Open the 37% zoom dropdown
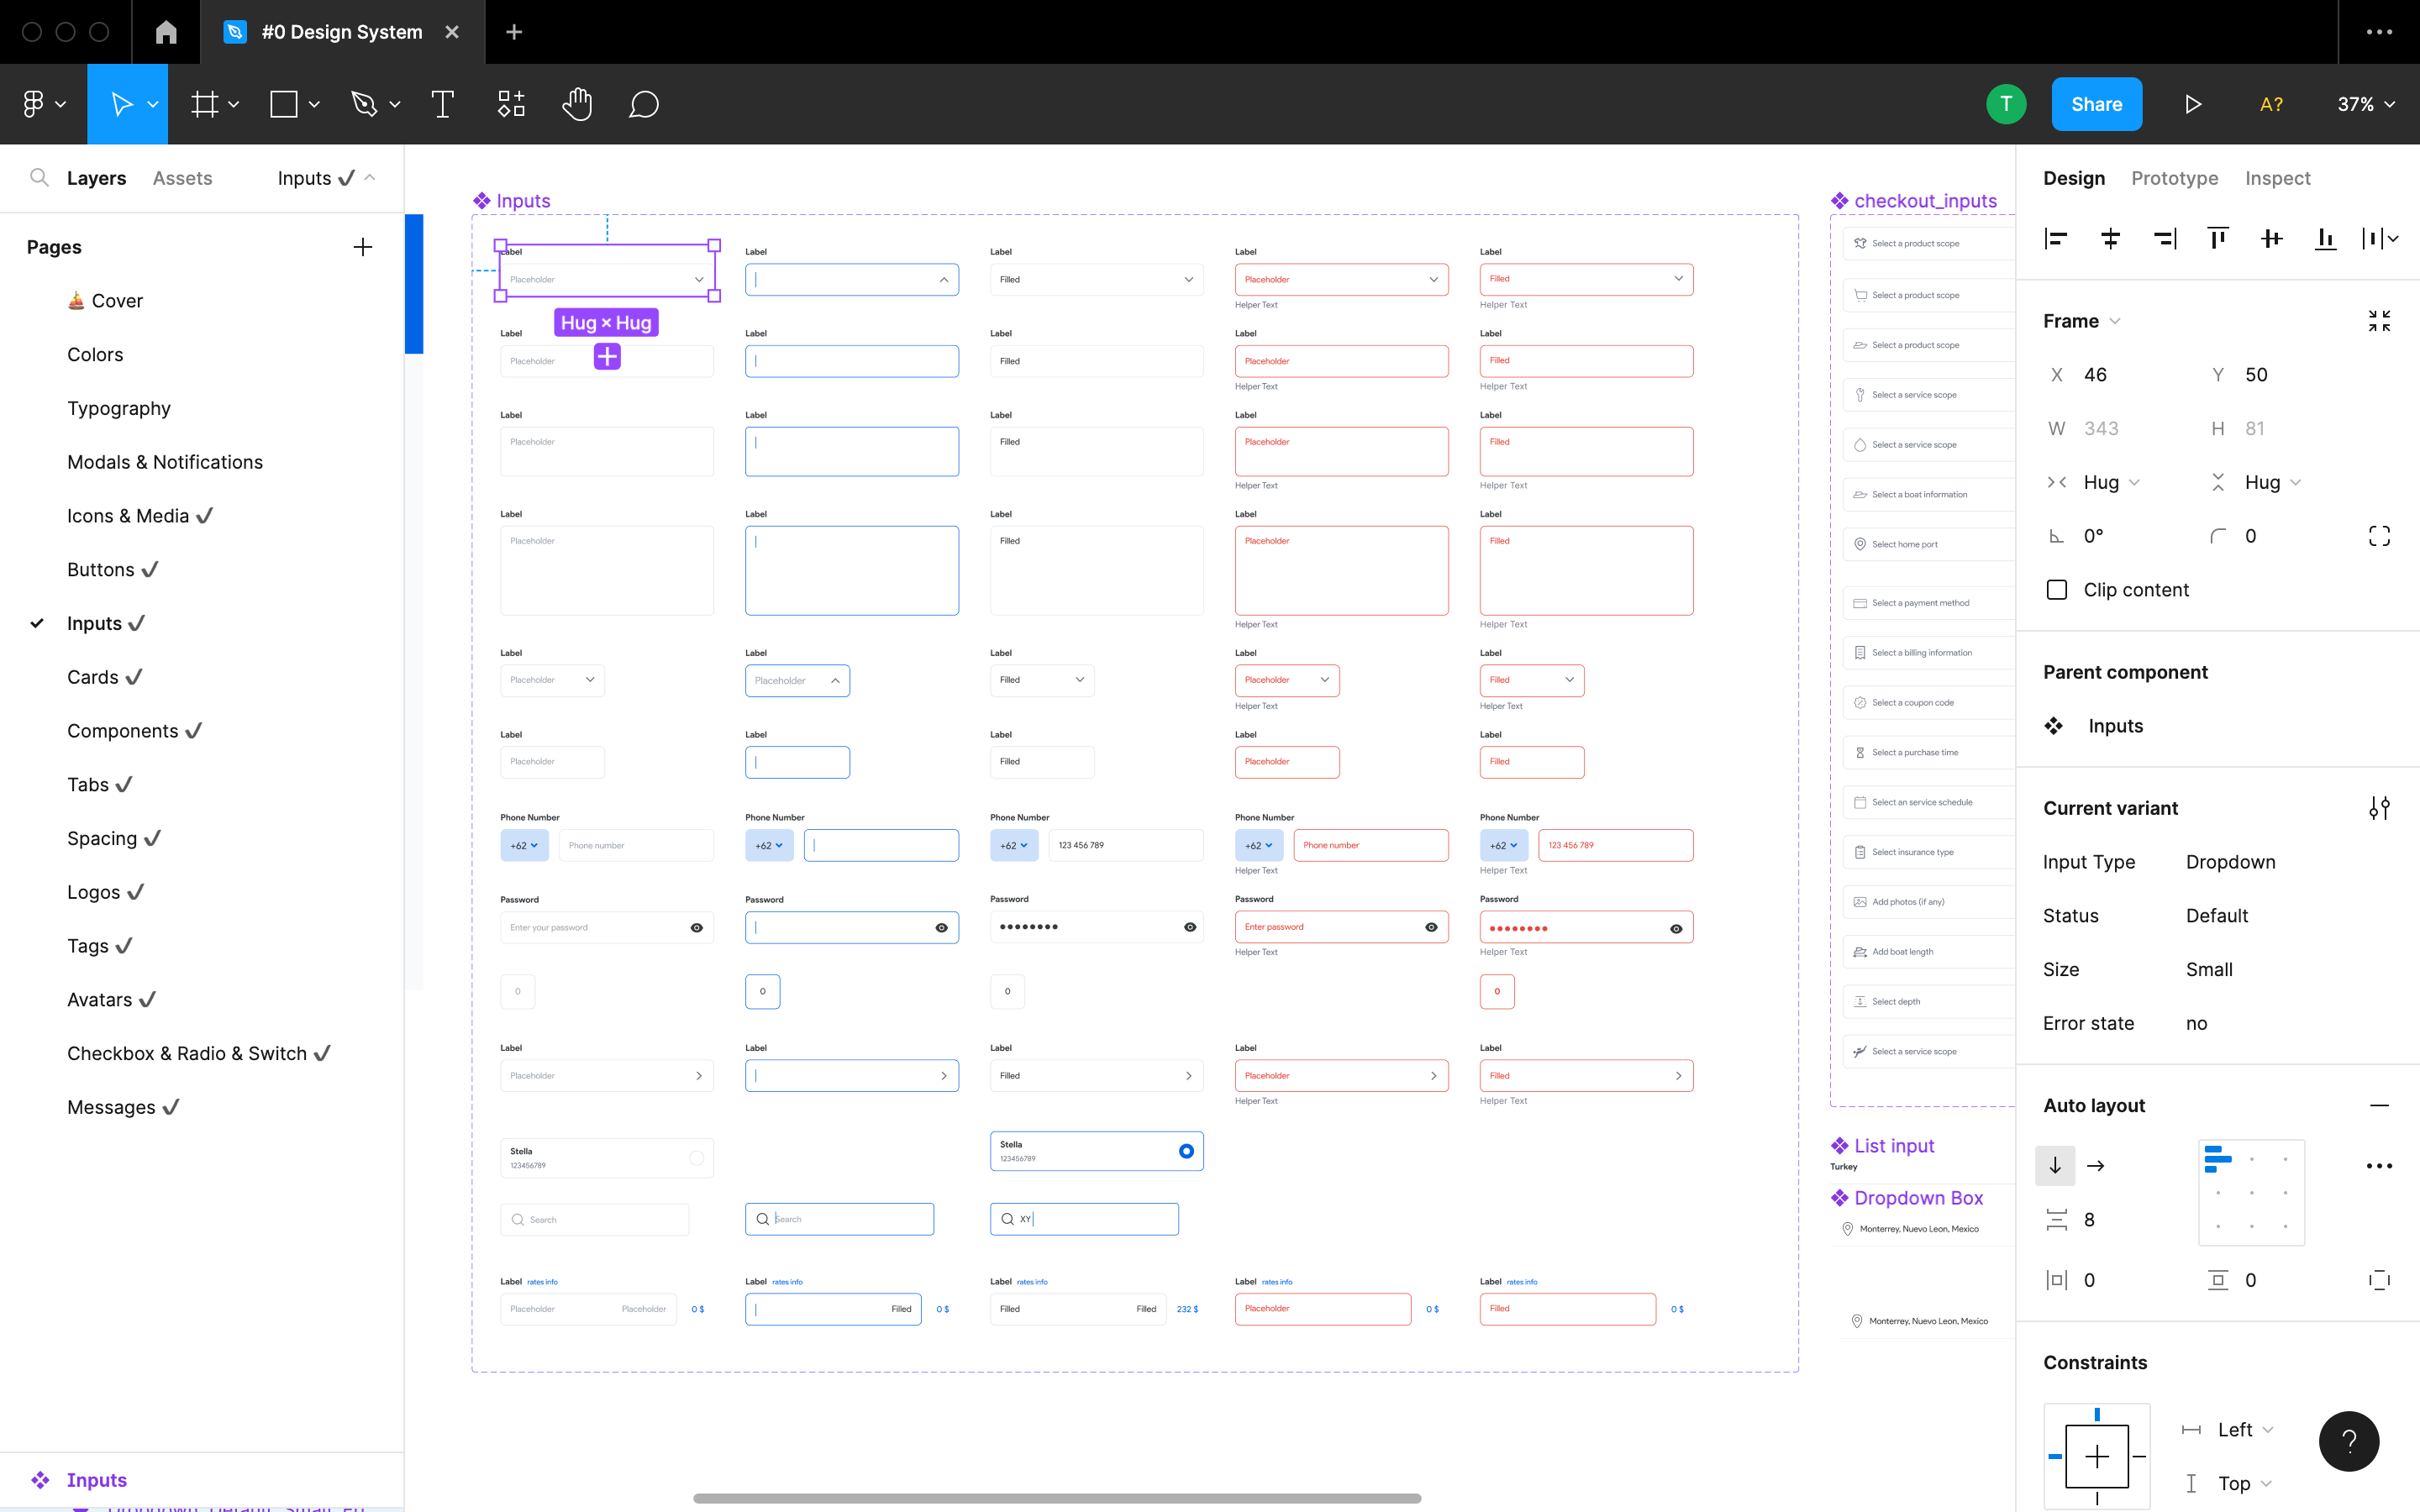Screen dimensions: 2420x1512 [x=2366, y=104]
